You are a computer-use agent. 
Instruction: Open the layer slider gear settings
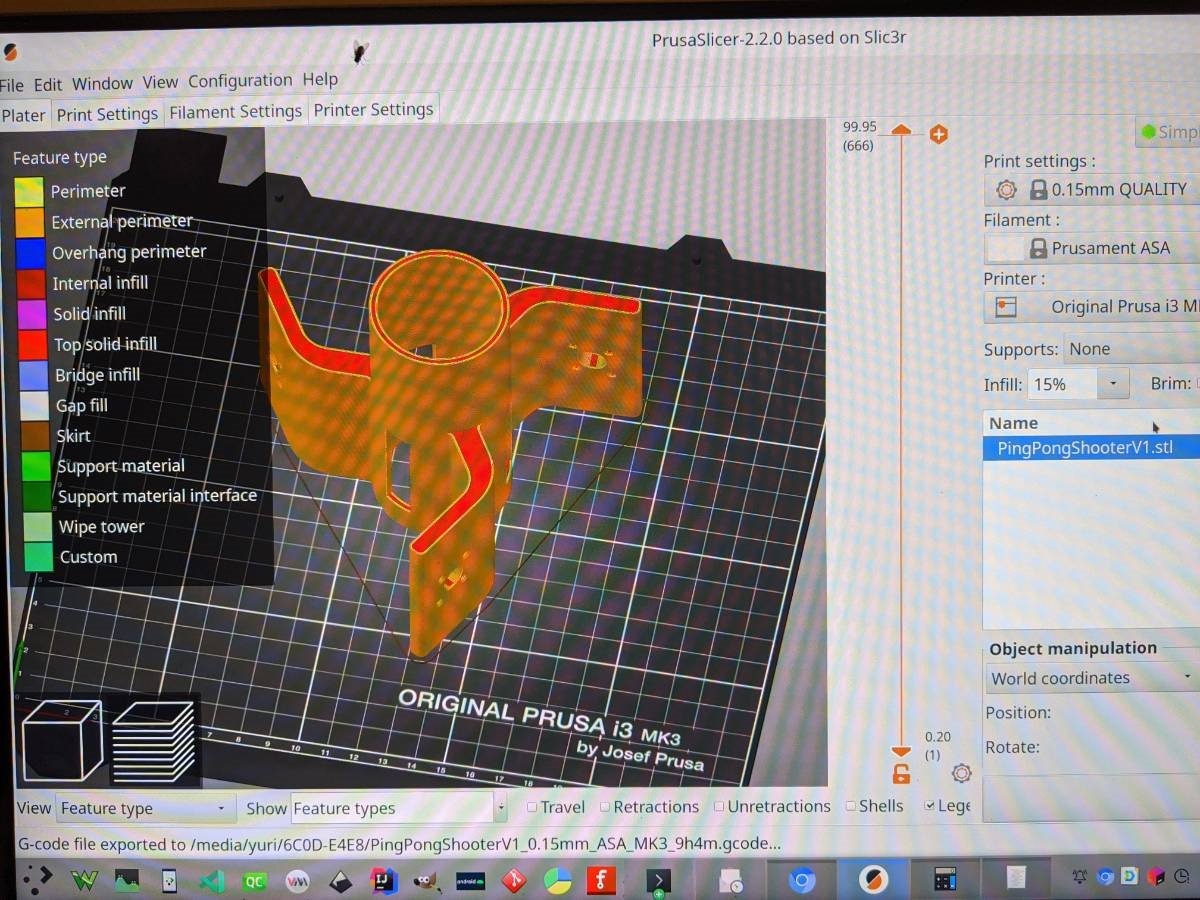(962, 773)
